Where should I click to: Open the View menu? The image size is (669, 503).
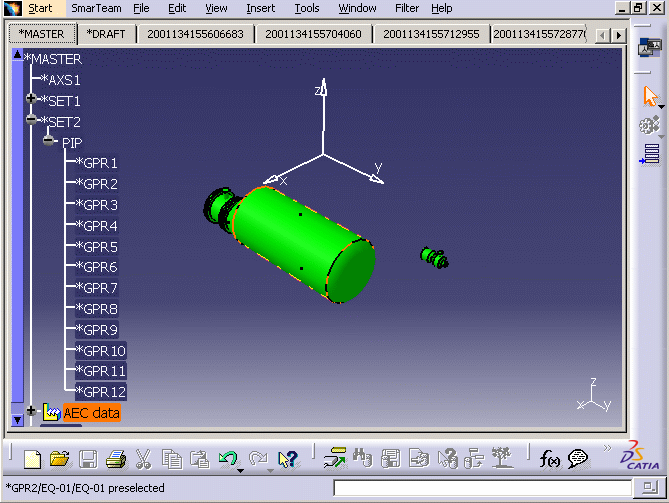click(216, 8)
